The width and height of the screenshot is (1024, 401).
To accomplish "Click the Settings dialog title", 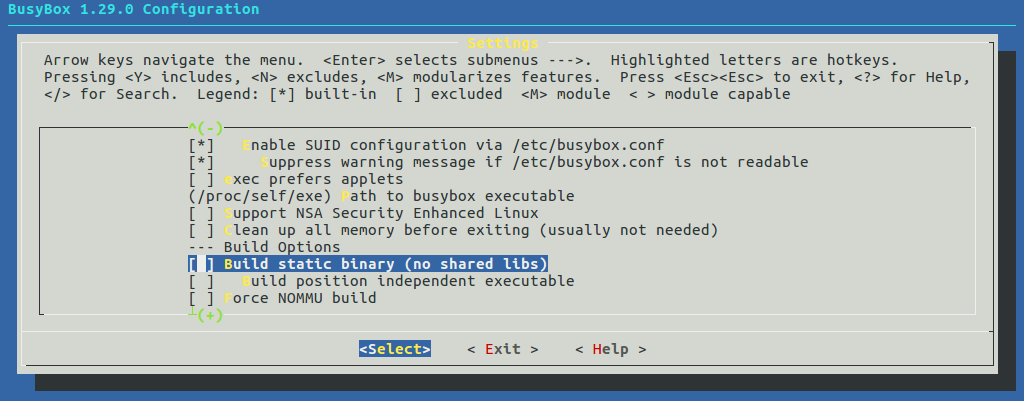I will [503, 43].
